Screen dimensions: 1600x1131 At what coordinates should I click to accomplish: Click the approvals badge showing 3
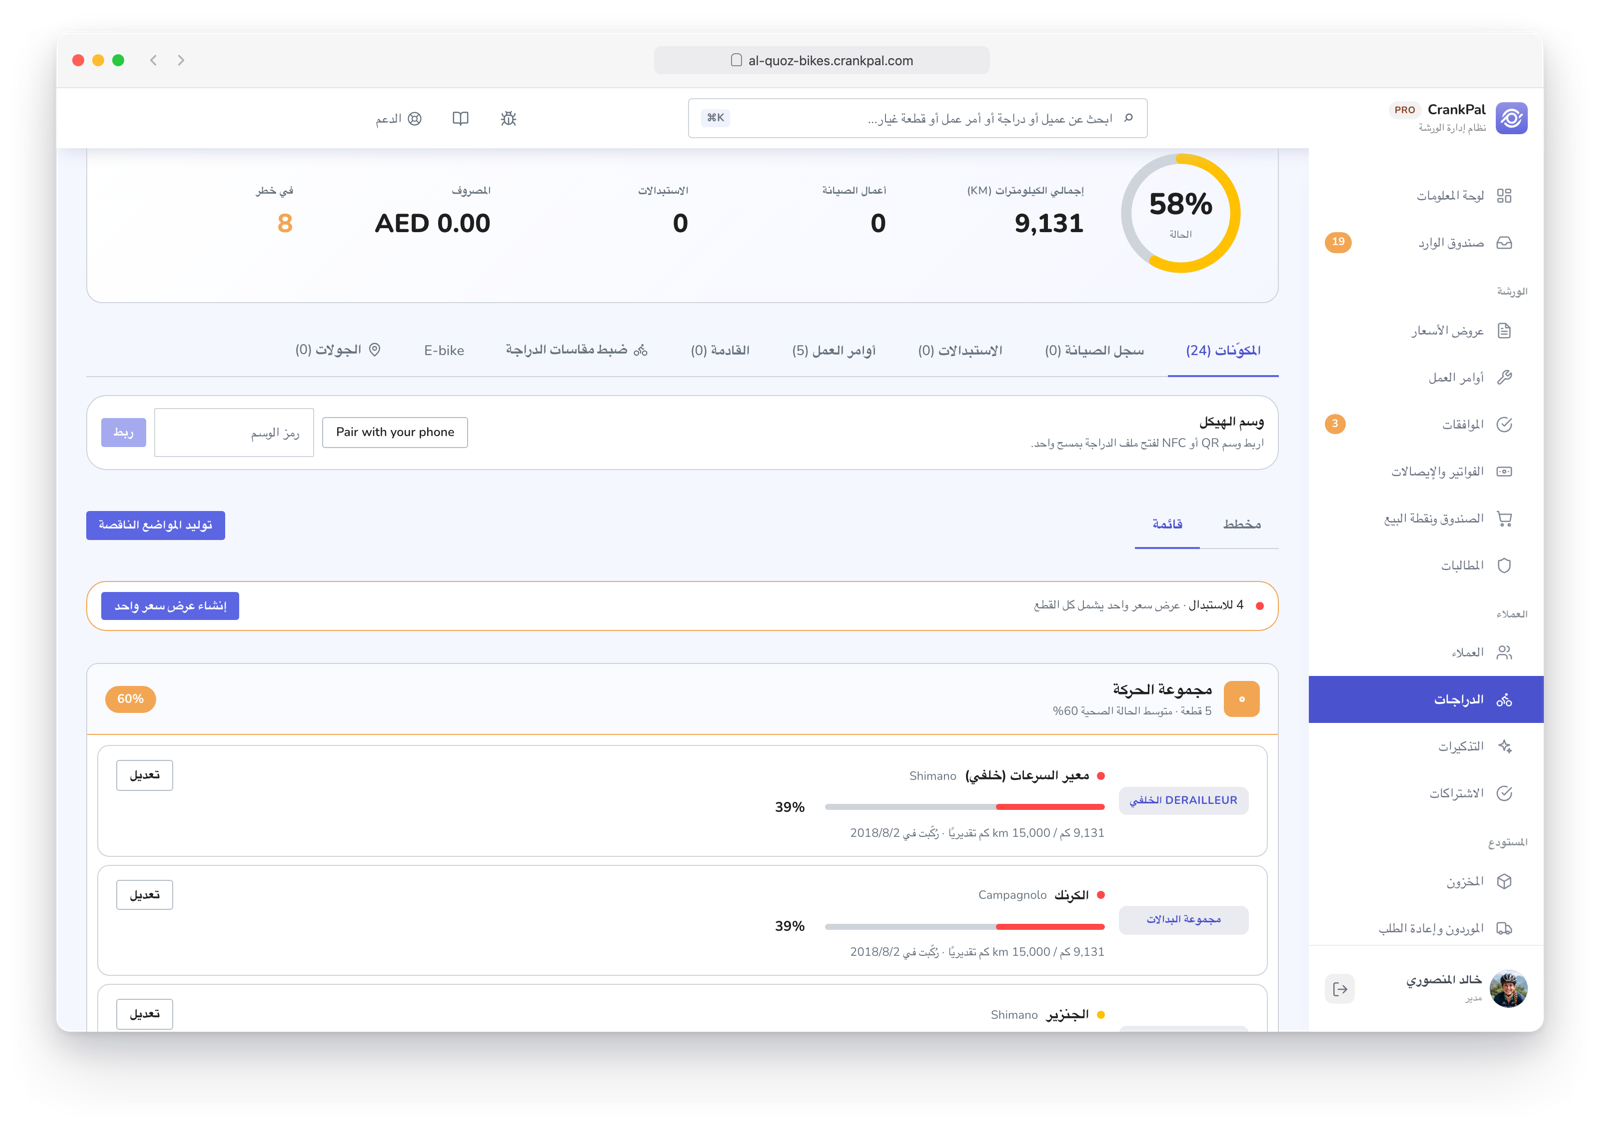[1335, 424]
